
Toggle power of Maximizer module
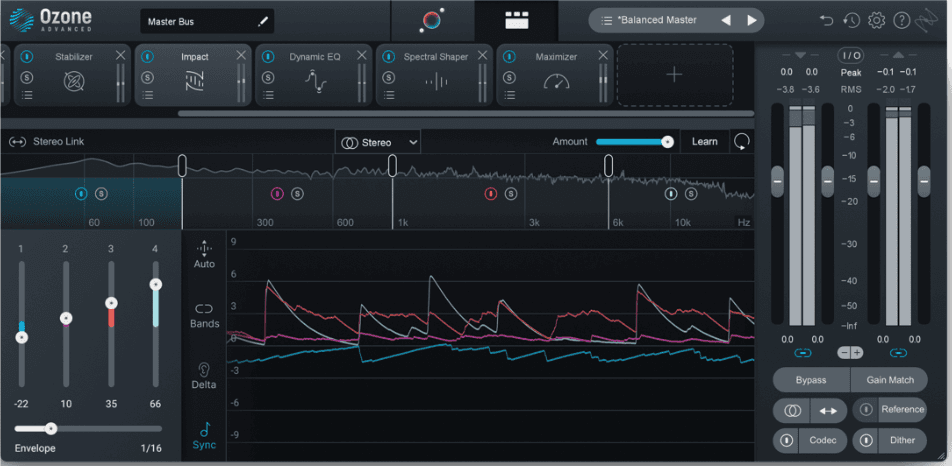click(509, 56)
